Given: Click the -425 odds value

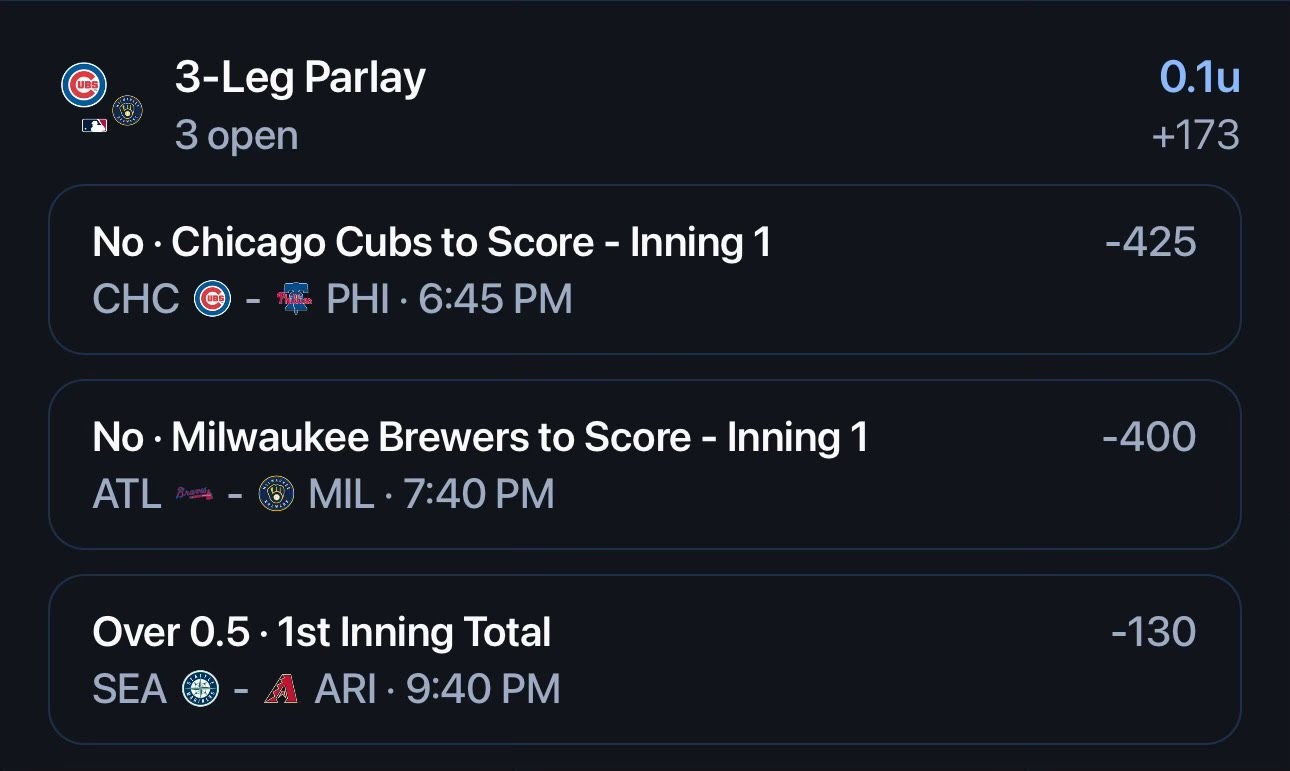Looking at the screenshot, I should click(1150, 242).
